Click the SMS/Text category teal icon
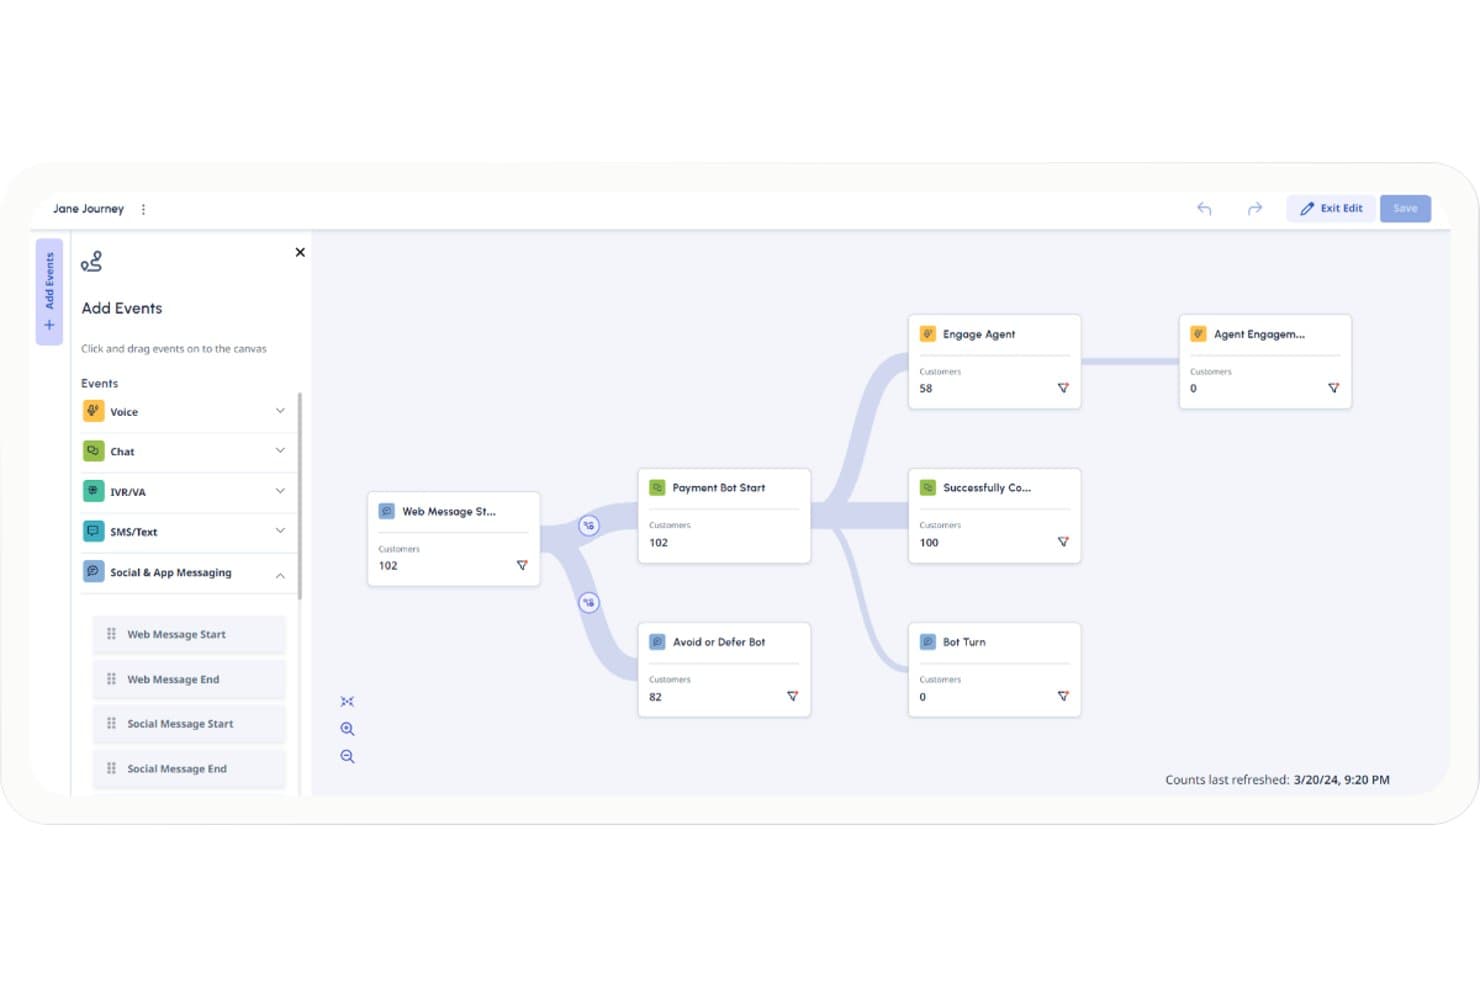The width and height of the screenshot is (1480, 987). [93, 531]
